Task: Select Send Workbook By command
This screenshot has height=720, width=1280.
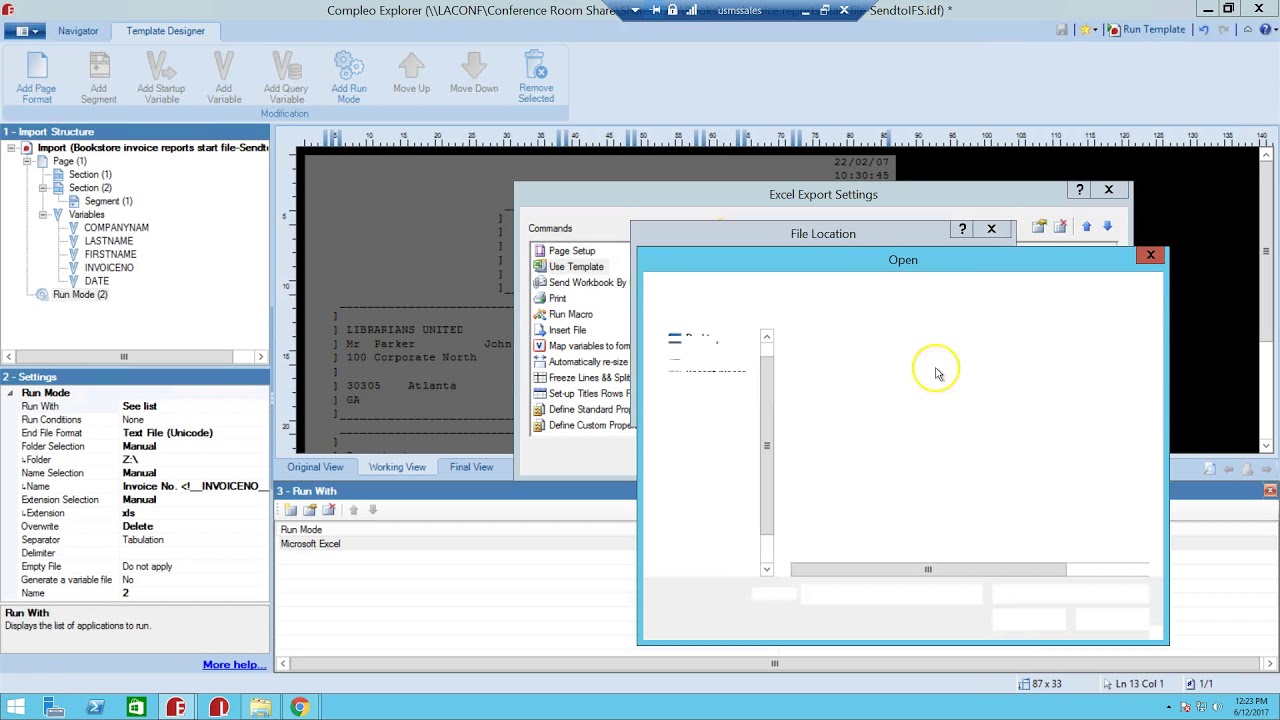Action: tap(587, 283)
